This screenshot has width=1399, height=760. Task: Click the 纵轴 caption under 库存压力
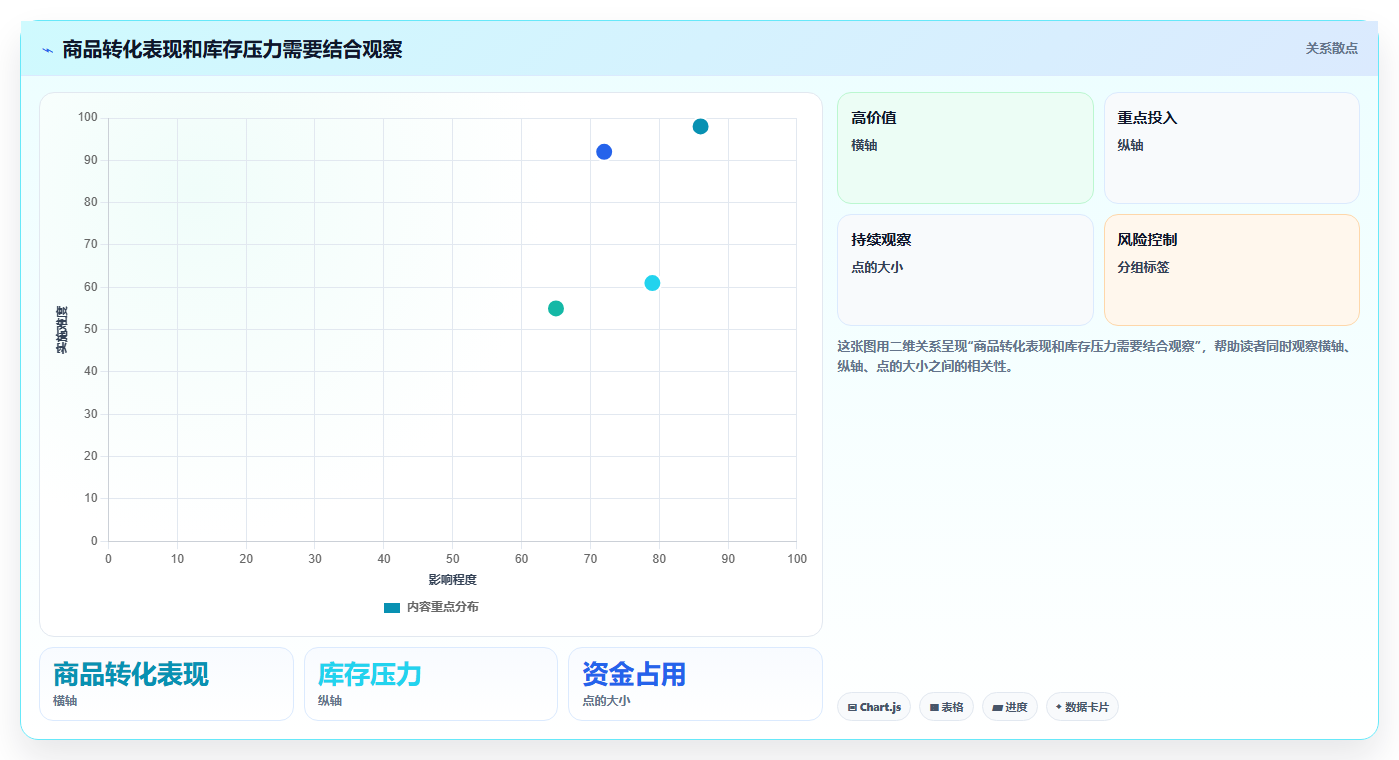point(330,701)
